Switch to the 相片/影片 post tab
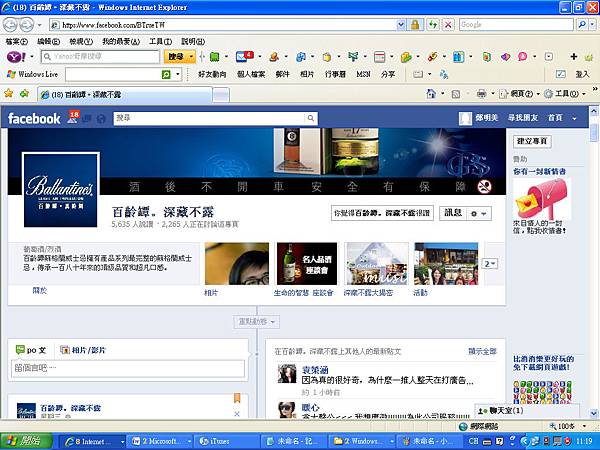Image resolution: width=600 pixels, height=450 pixels. (83, 350)
